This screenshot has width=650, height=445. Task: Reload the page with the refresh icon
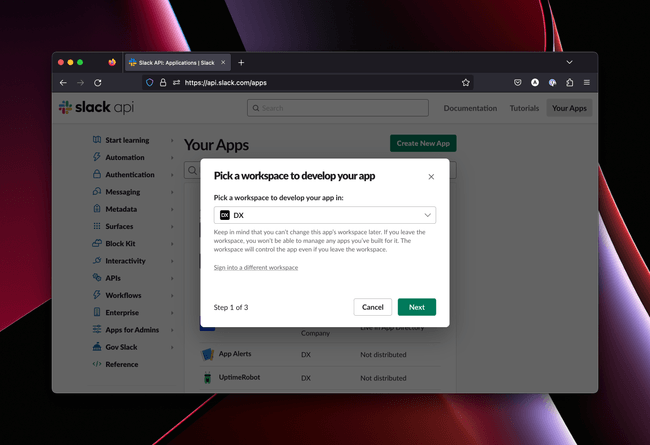tap(98, 83)
